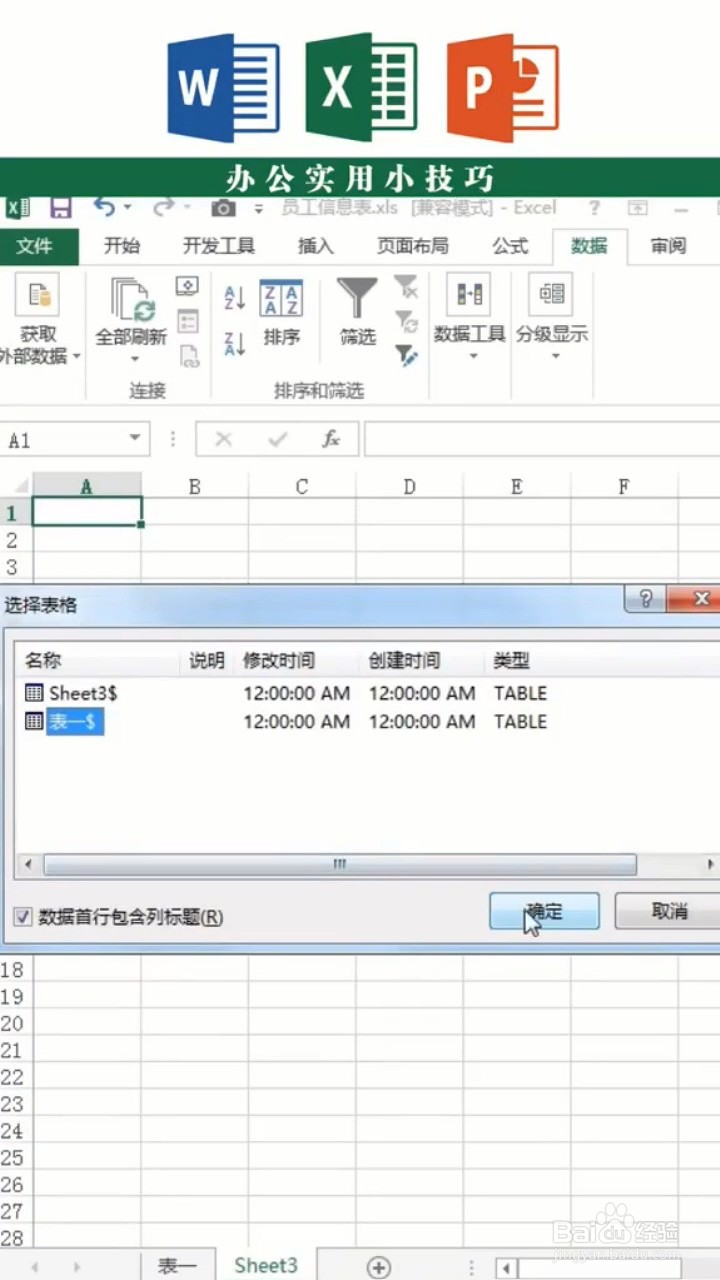Open ribbon display options button
720x1280 pixels.
point(637,208)
